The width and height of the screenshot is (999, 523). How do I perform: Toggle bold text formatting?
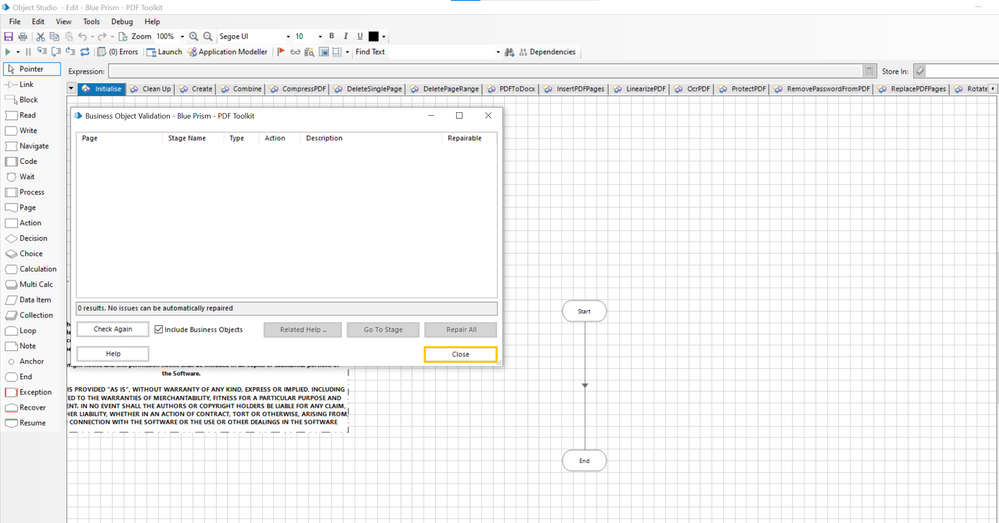pos(332,37)
